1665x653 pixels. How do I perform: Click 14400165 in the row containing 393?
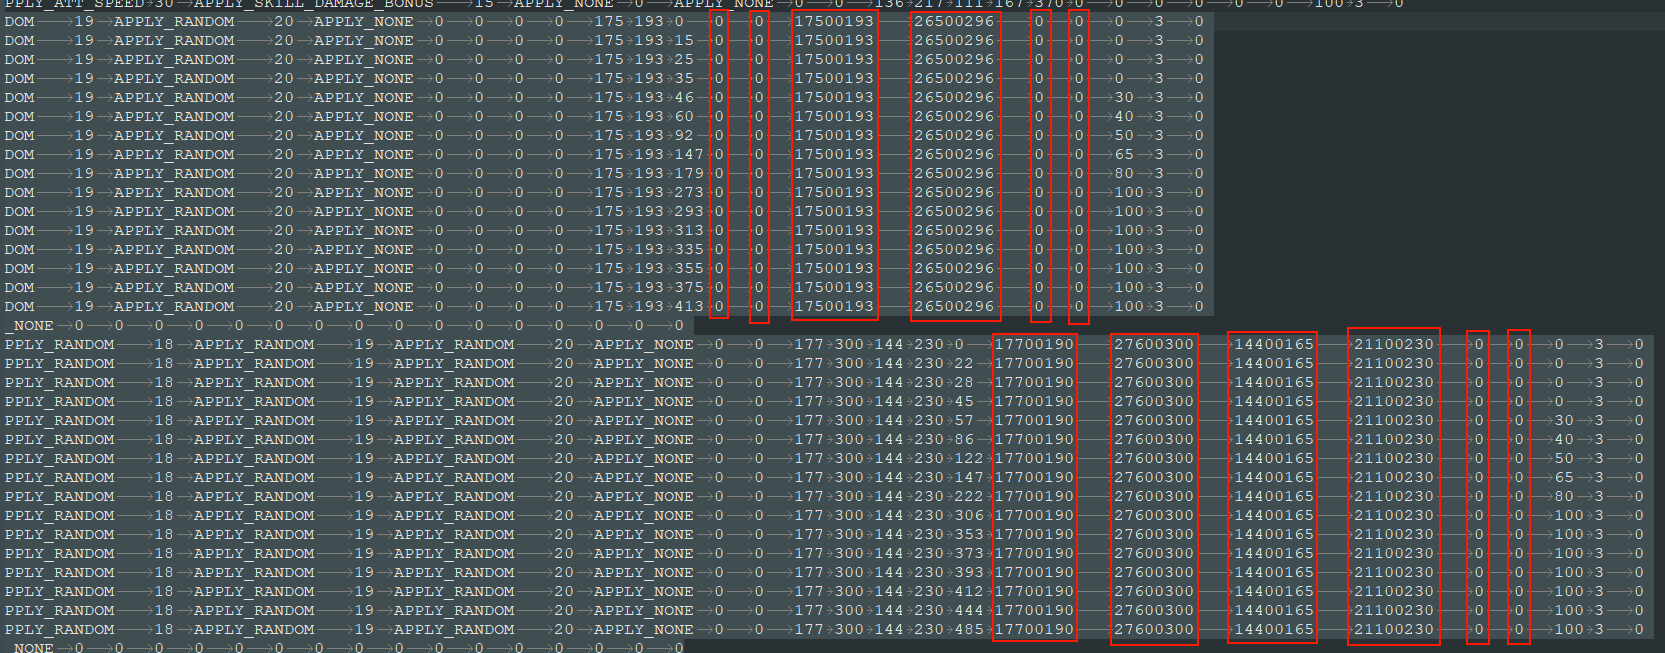1274,573
